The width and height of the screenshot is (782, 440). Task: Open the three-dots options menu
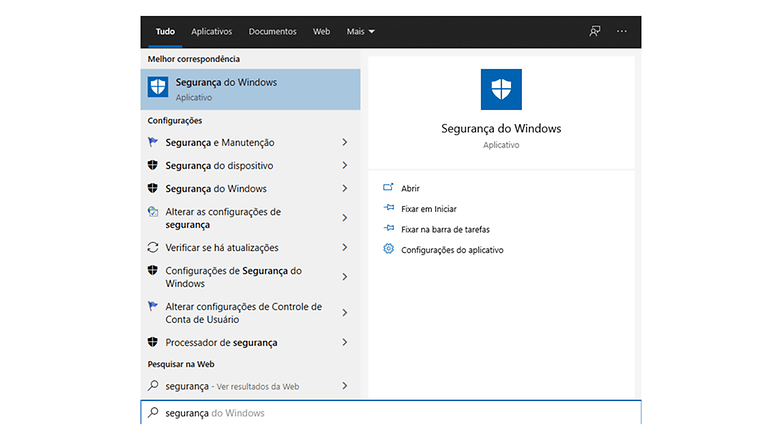coord(621,31)
